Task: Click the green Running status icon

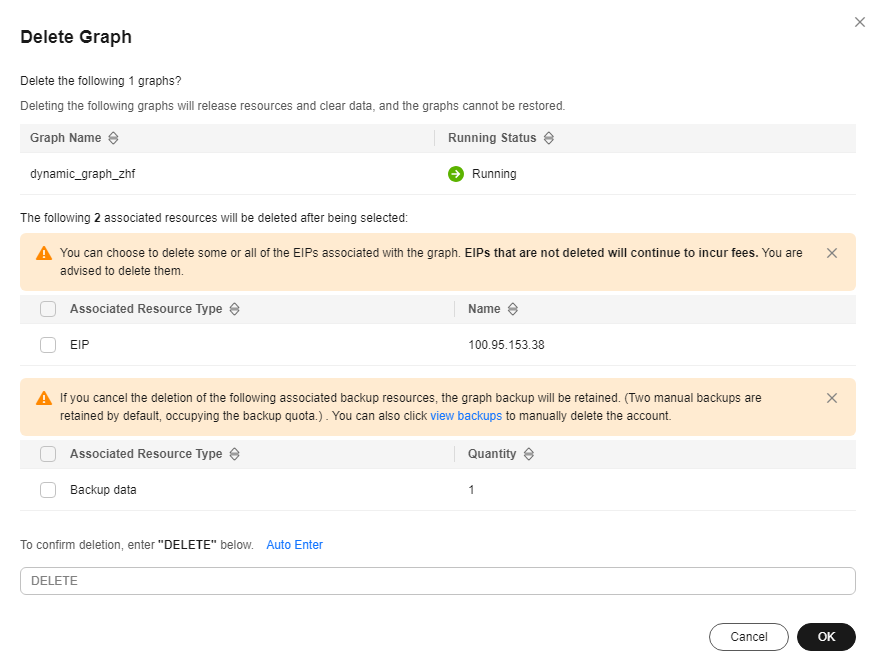Action: click(456, 174)
